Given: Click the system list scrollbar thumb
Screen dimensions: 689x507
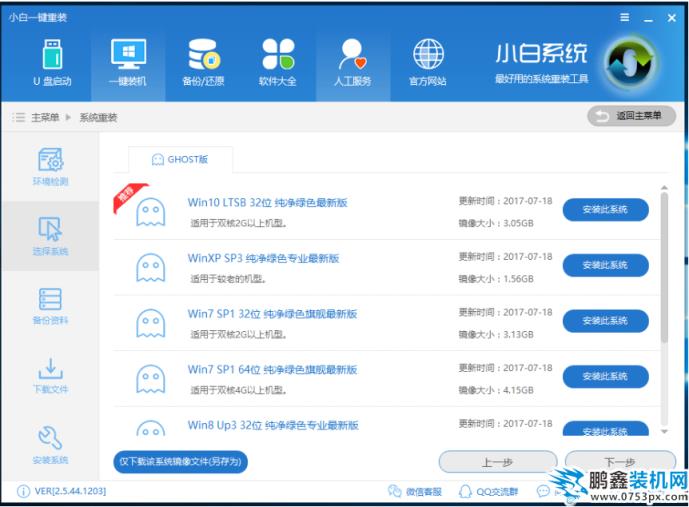Looking at the screenshot, I should 664,267.
